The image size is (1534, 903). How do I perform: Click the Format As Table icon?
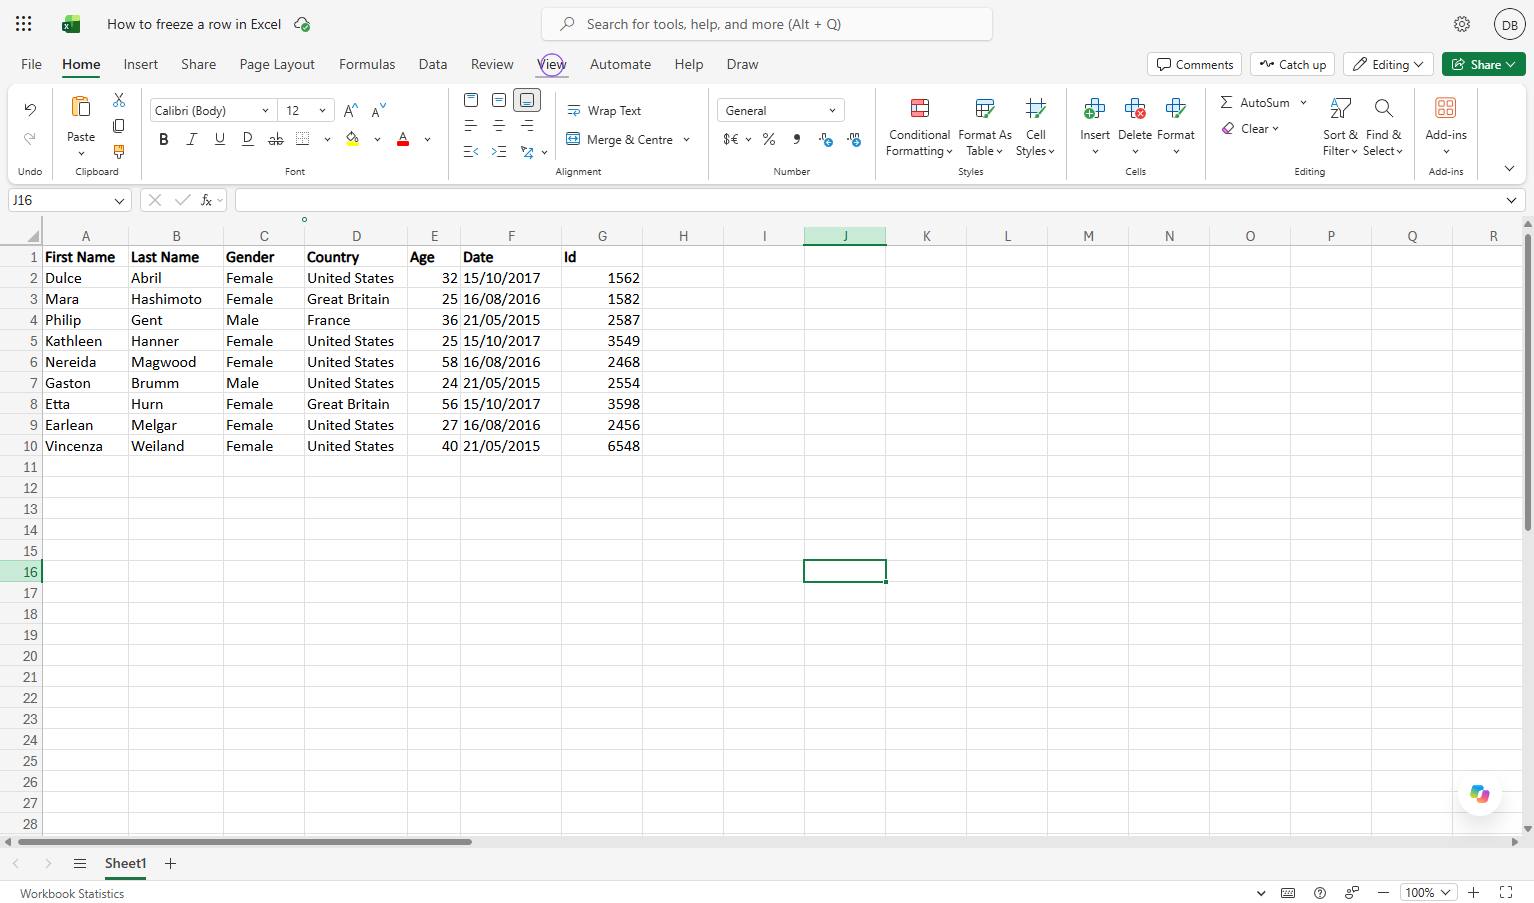pos(984,108)
